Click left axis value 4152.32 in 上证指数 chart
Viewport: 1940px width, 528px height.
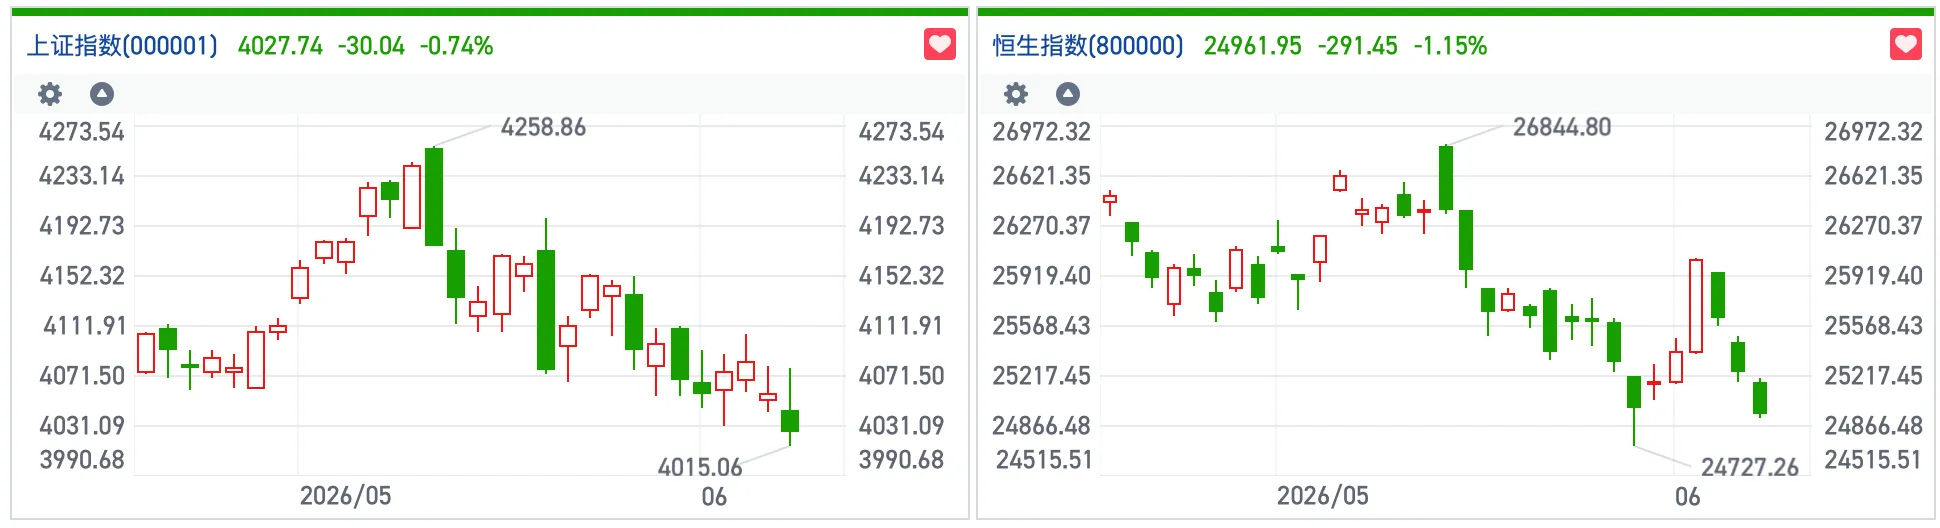[82, 276]
